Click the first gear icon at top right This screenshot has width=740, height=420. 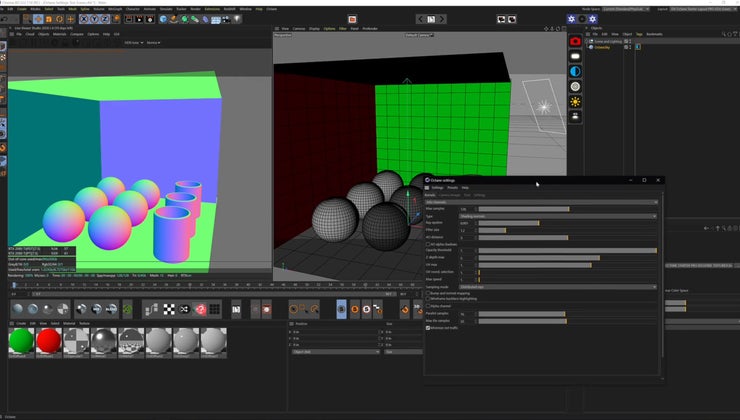click(572, 19)
